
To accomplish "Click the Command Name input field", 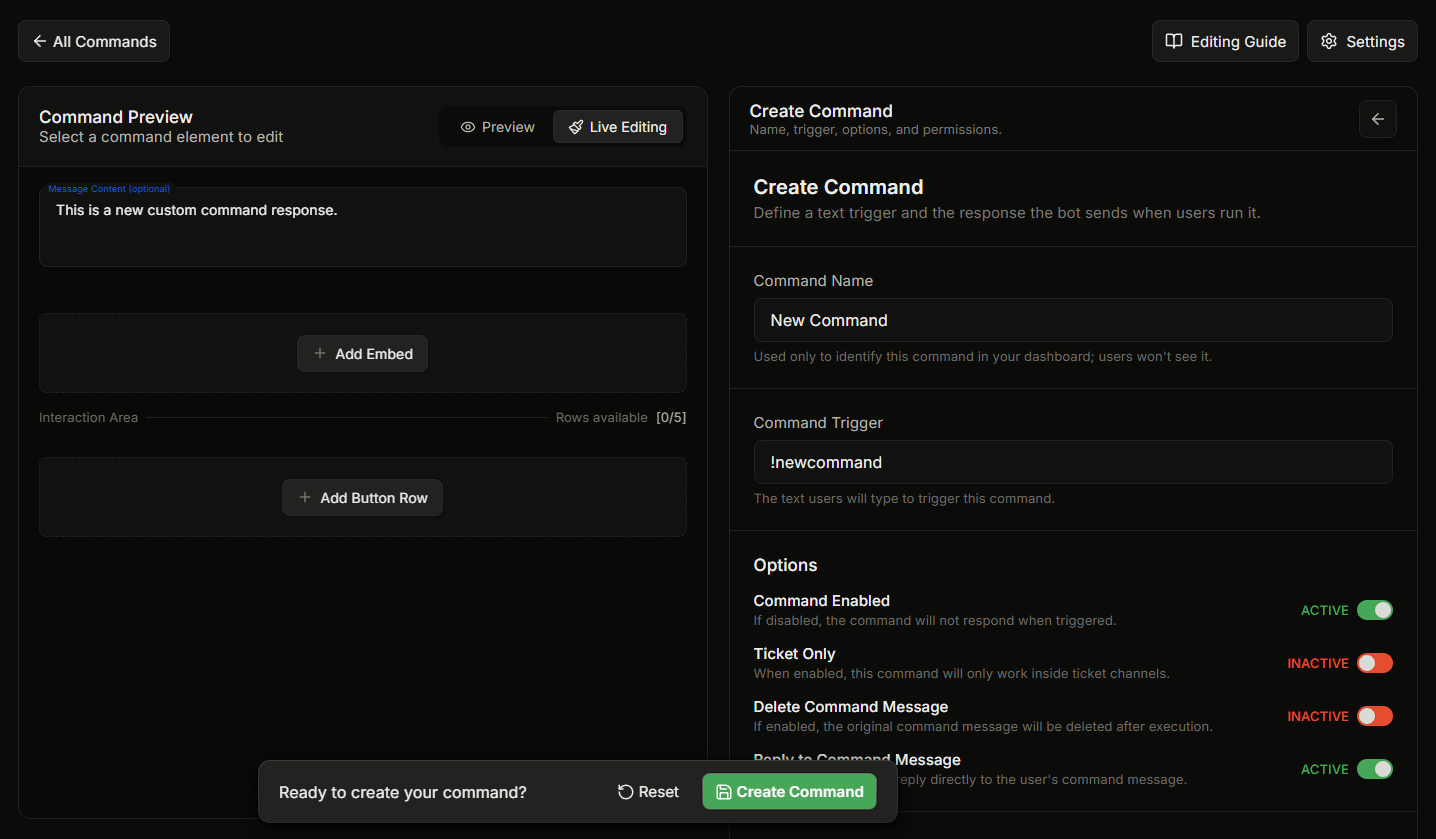I will [1073, 320].
